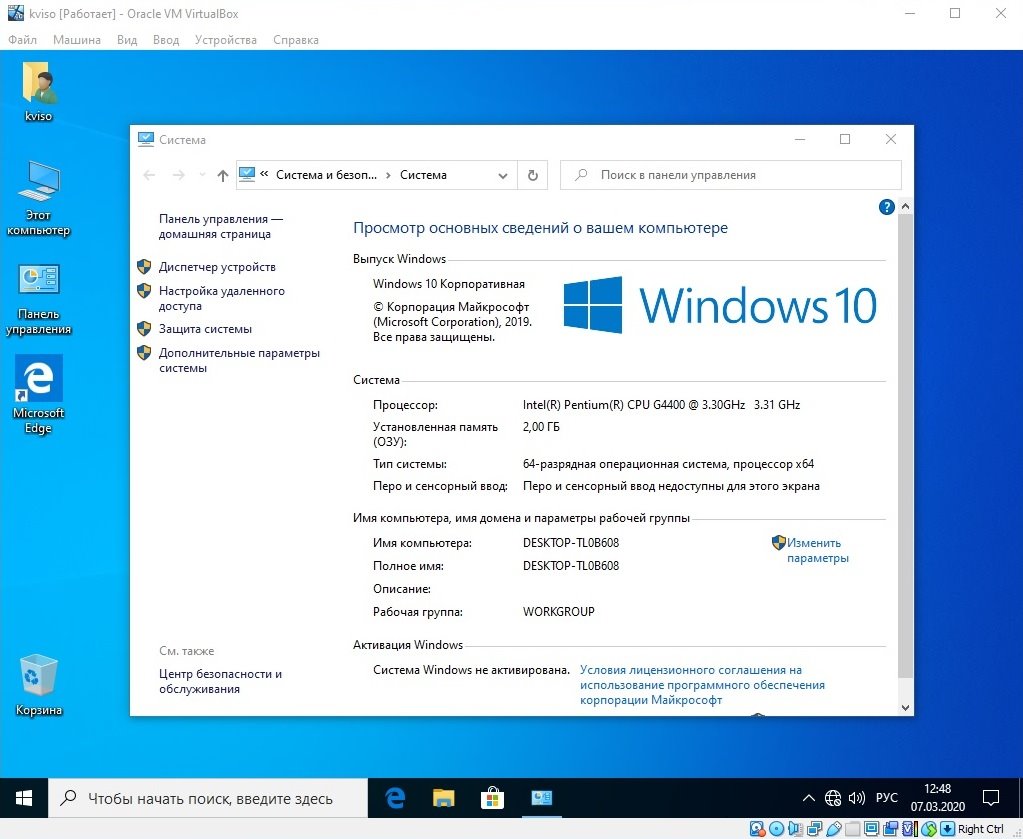Screen dimensions: 1023x839
Task: Open the license agreement terms link
Action: pos(702,685)
